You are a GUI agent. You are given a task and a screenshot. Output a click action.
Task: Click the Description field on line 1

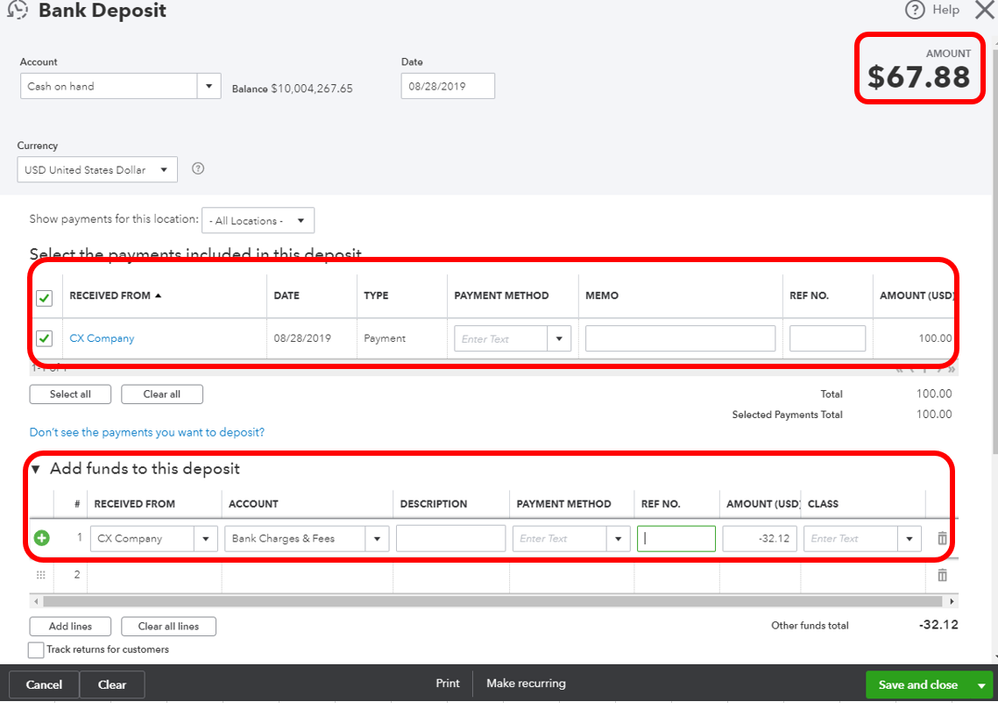[451, 538]
